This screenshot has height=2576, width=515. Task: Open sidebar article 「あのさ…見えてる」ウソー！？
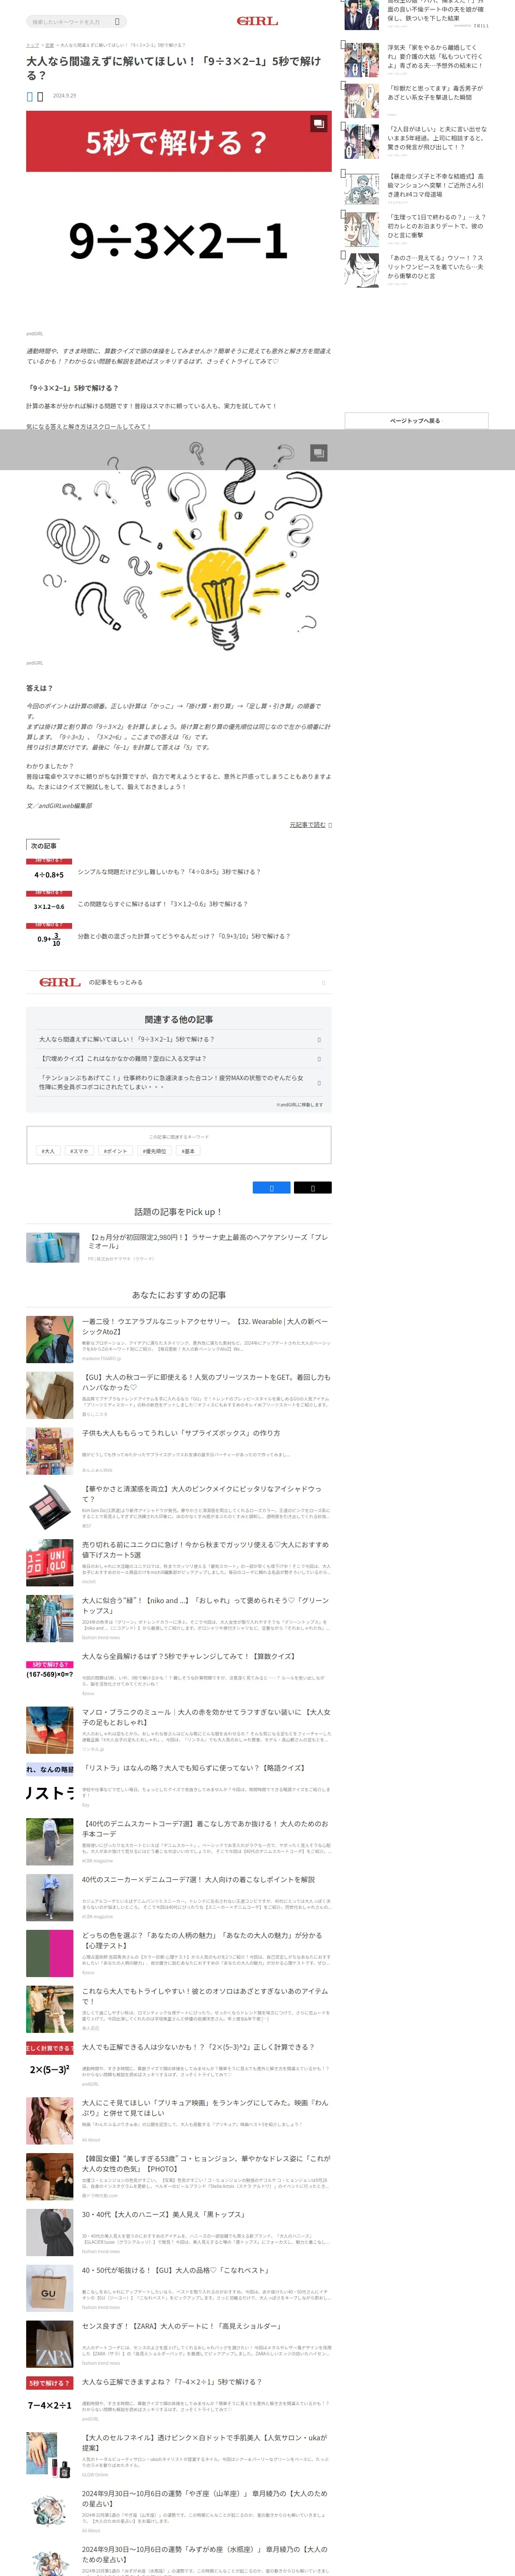tap(437, 266)
